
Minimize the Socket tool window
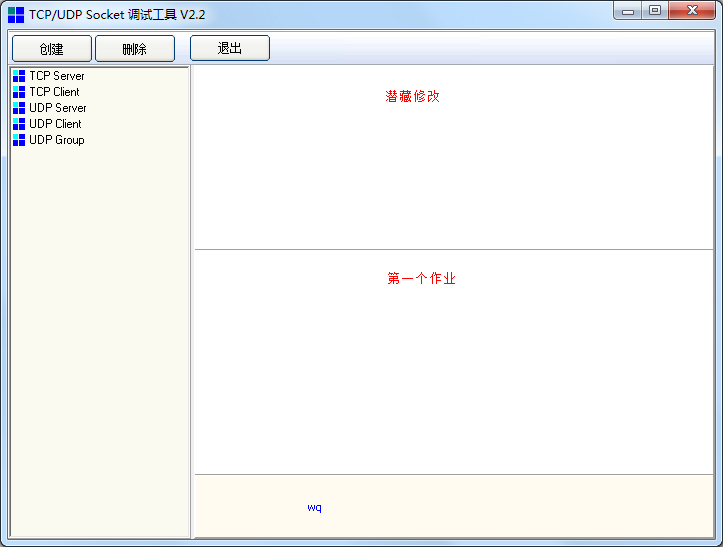pos(629,11)
